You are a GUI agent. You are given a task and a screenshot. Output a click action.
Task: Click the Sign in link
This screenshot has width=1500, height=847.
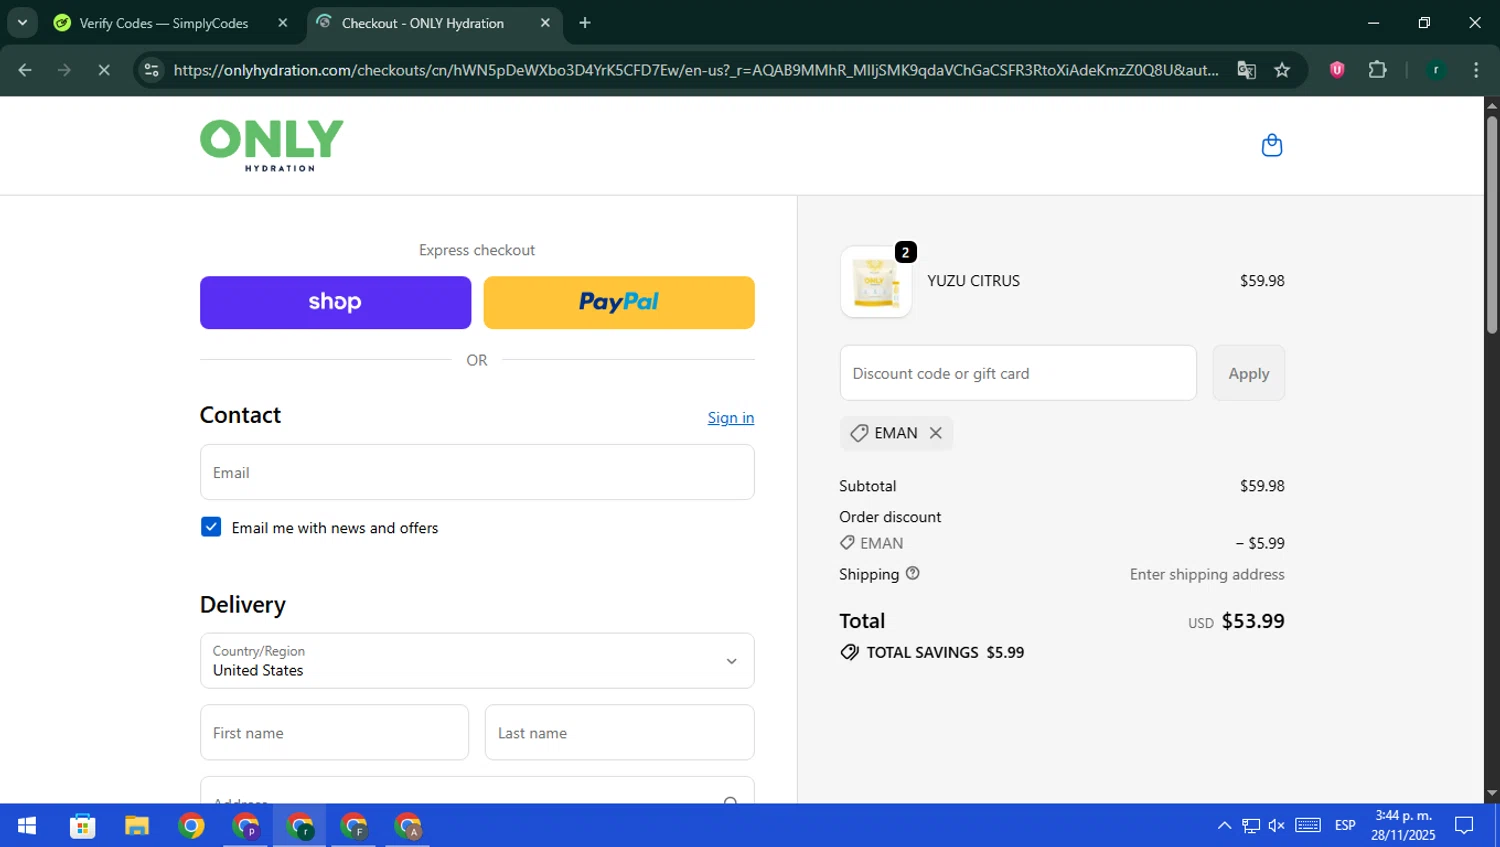(731, 418)
